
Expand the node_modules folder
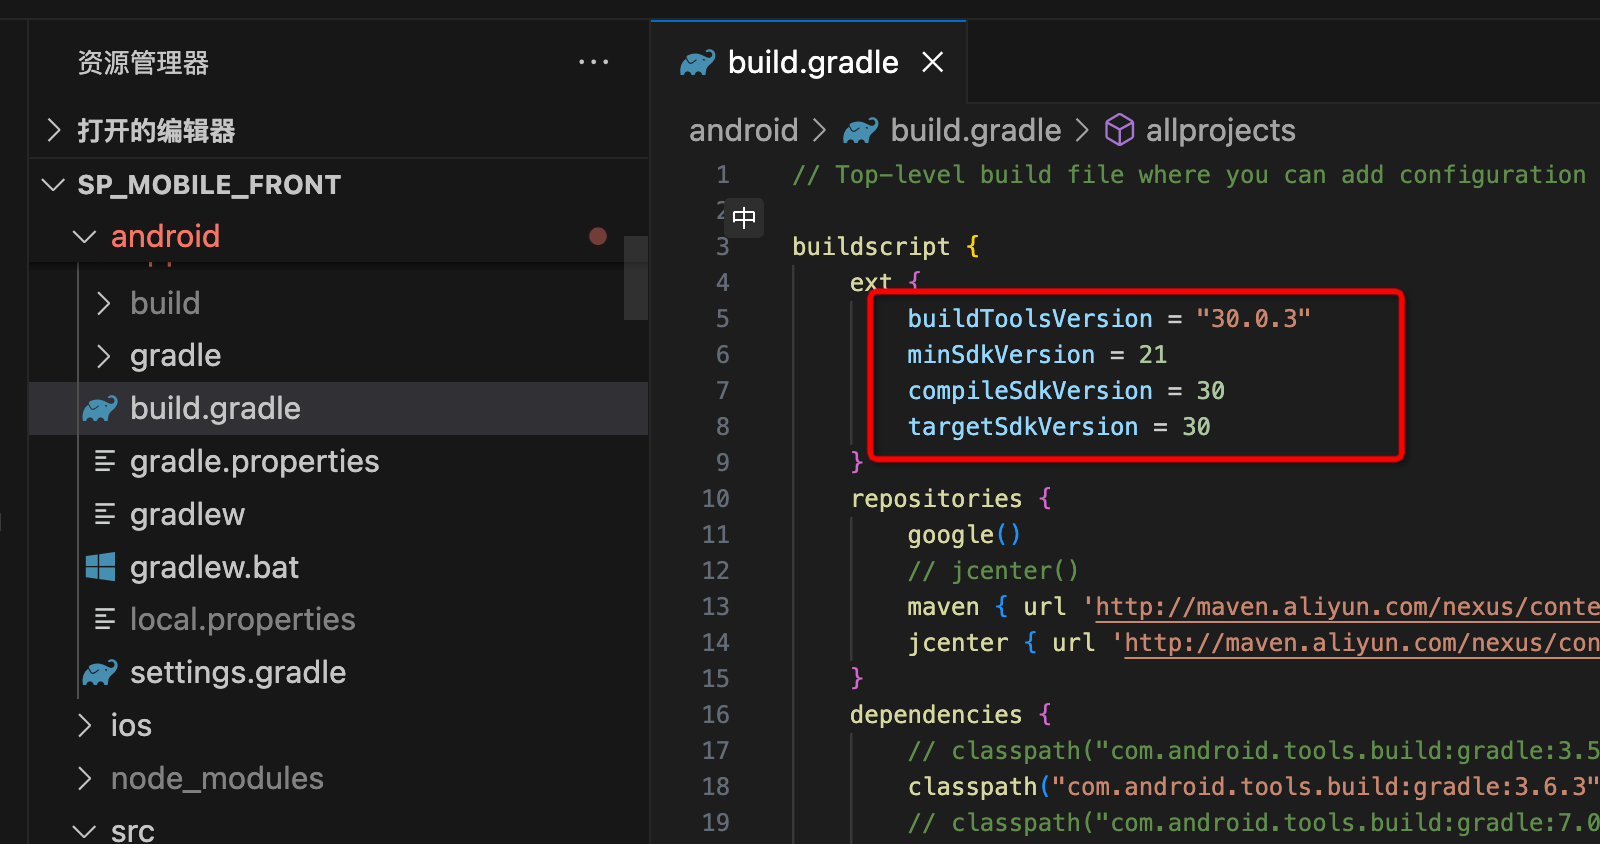point(85,778)
